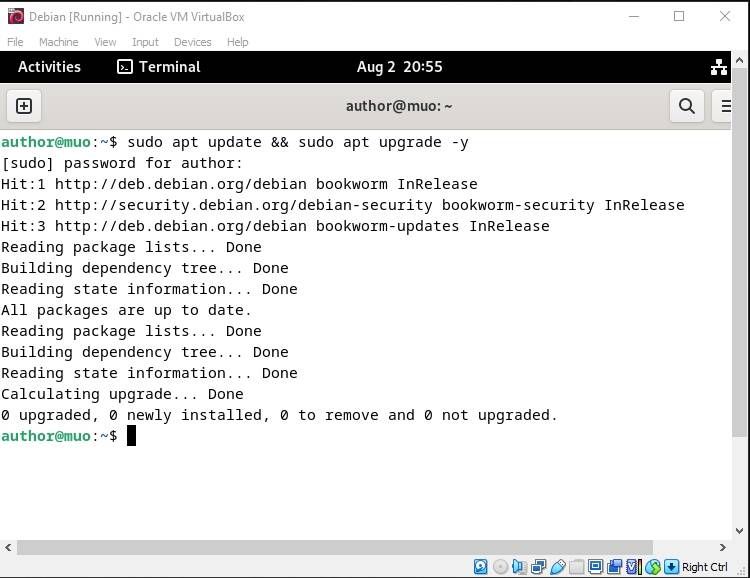
Task: Click the author@muo: ~ window title
Action: coord(399,106)
